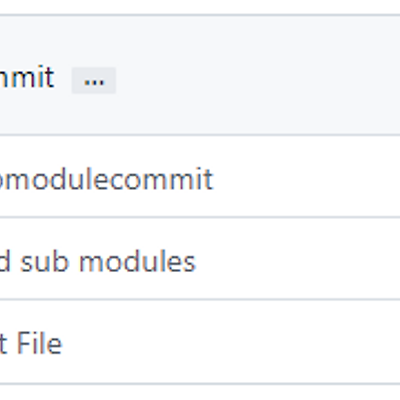Select the word 'sub' in third row
400x400 pixels.
(x=44, y=262)
